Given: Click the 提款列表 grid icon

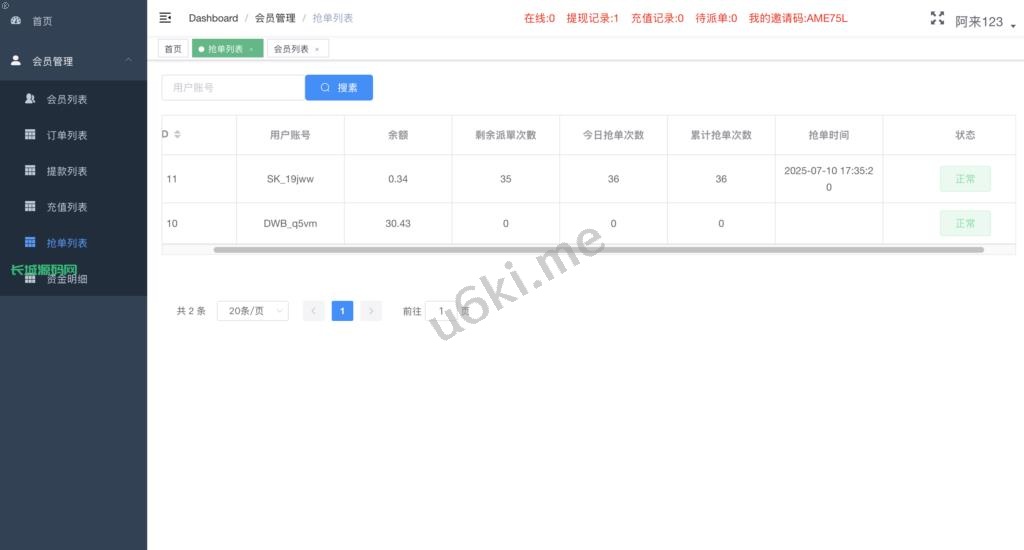Looking at the screenshot, I should click(x=30, y=171).
